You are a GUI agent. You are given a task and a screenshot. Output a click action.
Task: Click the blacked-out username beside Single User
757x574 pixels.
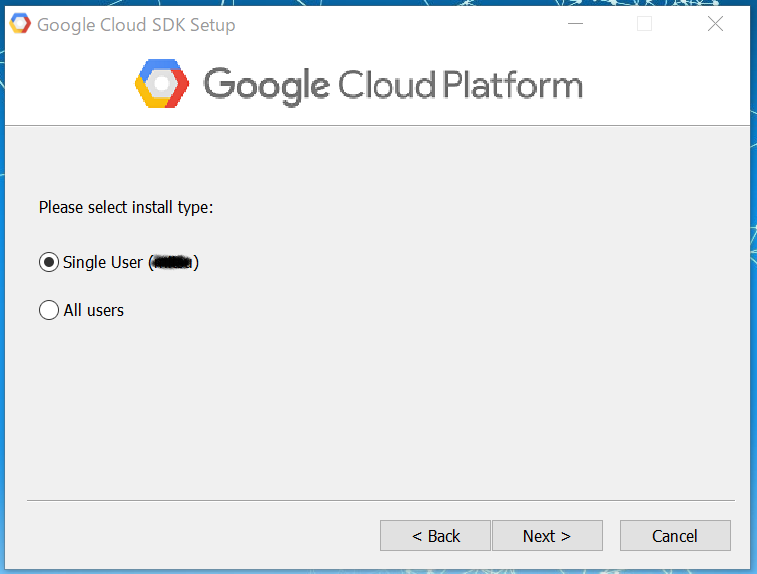pos(174,262)
